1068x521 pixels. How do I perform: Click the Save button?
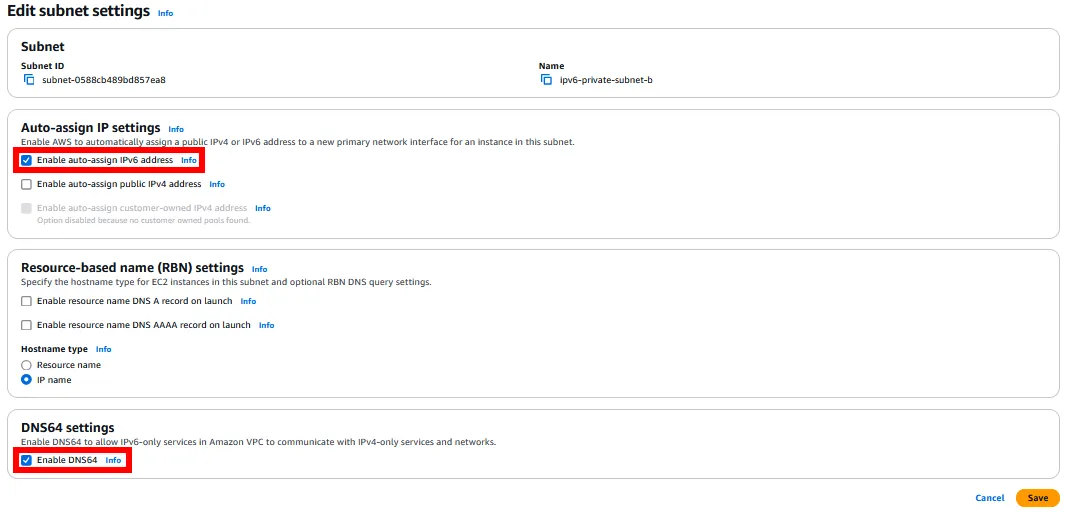[x=1037, y=498]
